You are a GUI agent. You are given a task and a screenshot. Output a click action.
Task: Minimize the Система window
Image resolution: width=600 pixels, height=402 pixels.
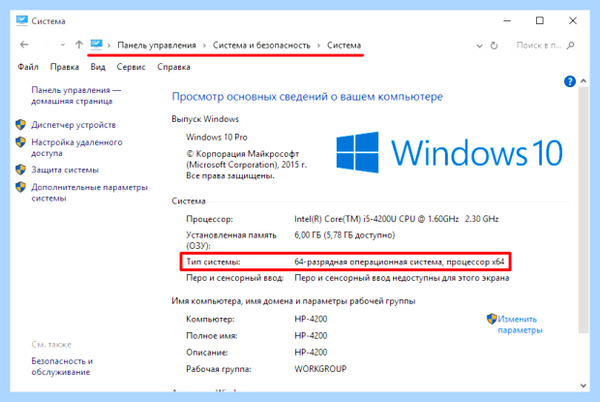507,21
